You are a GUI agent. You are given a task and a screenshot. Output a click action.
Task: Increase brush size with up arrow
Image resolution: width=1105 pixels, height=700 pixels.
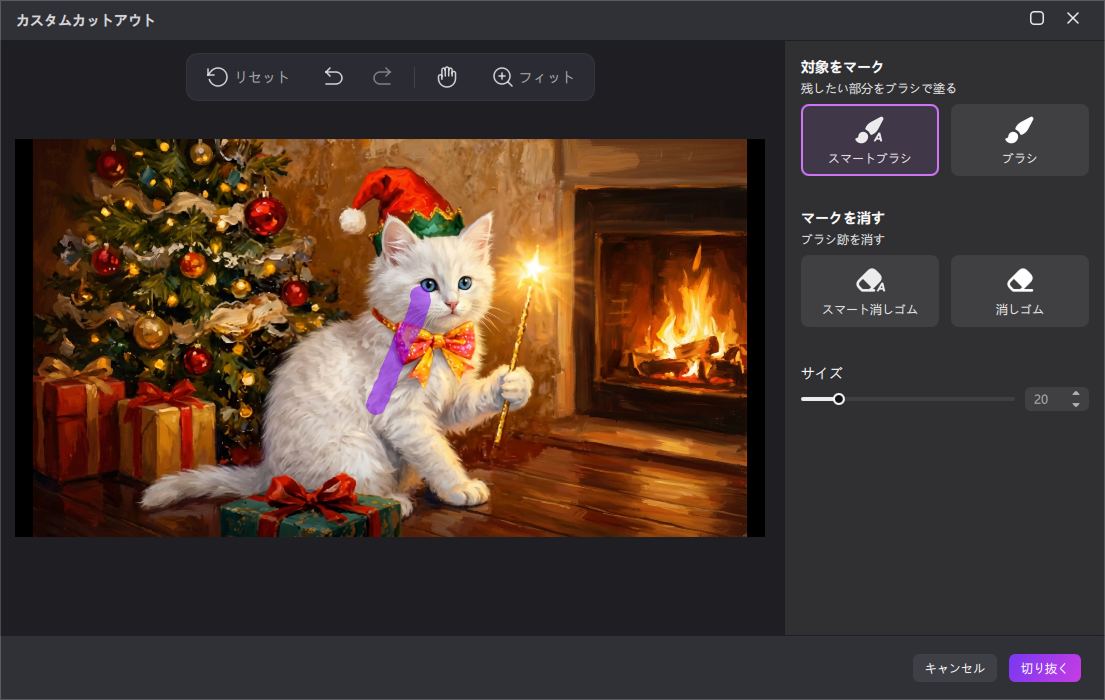[x=1076, y=393]
